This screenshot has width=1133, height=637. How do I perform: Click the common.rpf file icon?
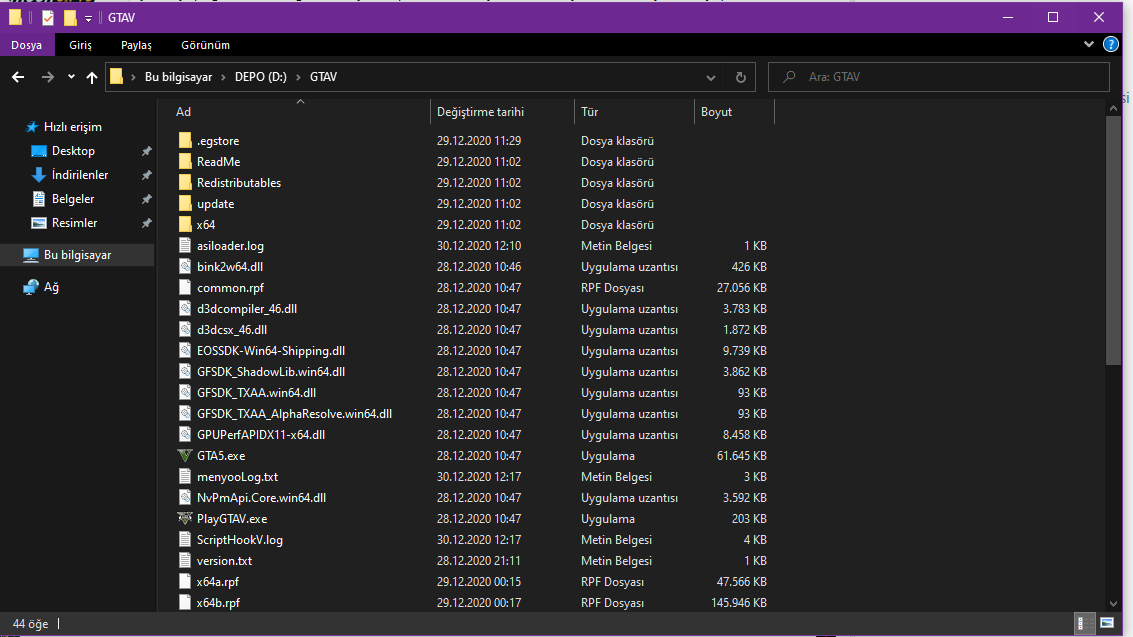(x=185, y=287)
